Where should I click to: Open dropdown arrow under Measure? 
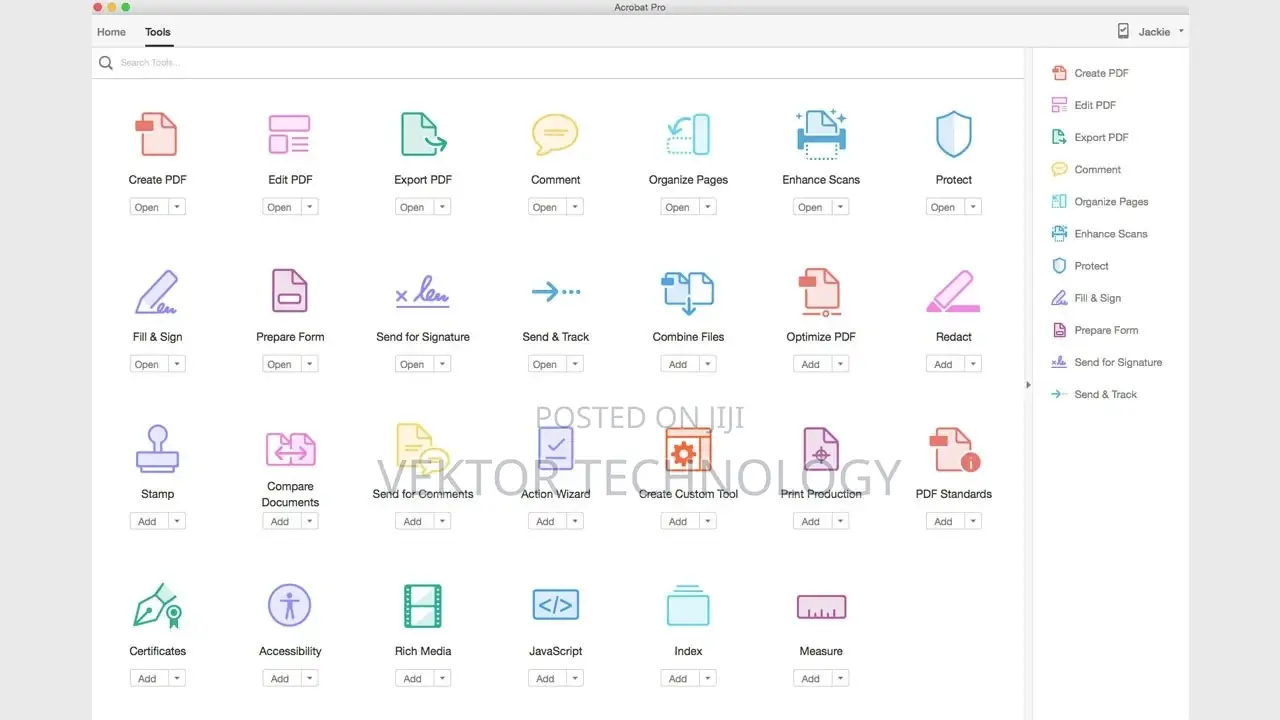tap(840, 678)
